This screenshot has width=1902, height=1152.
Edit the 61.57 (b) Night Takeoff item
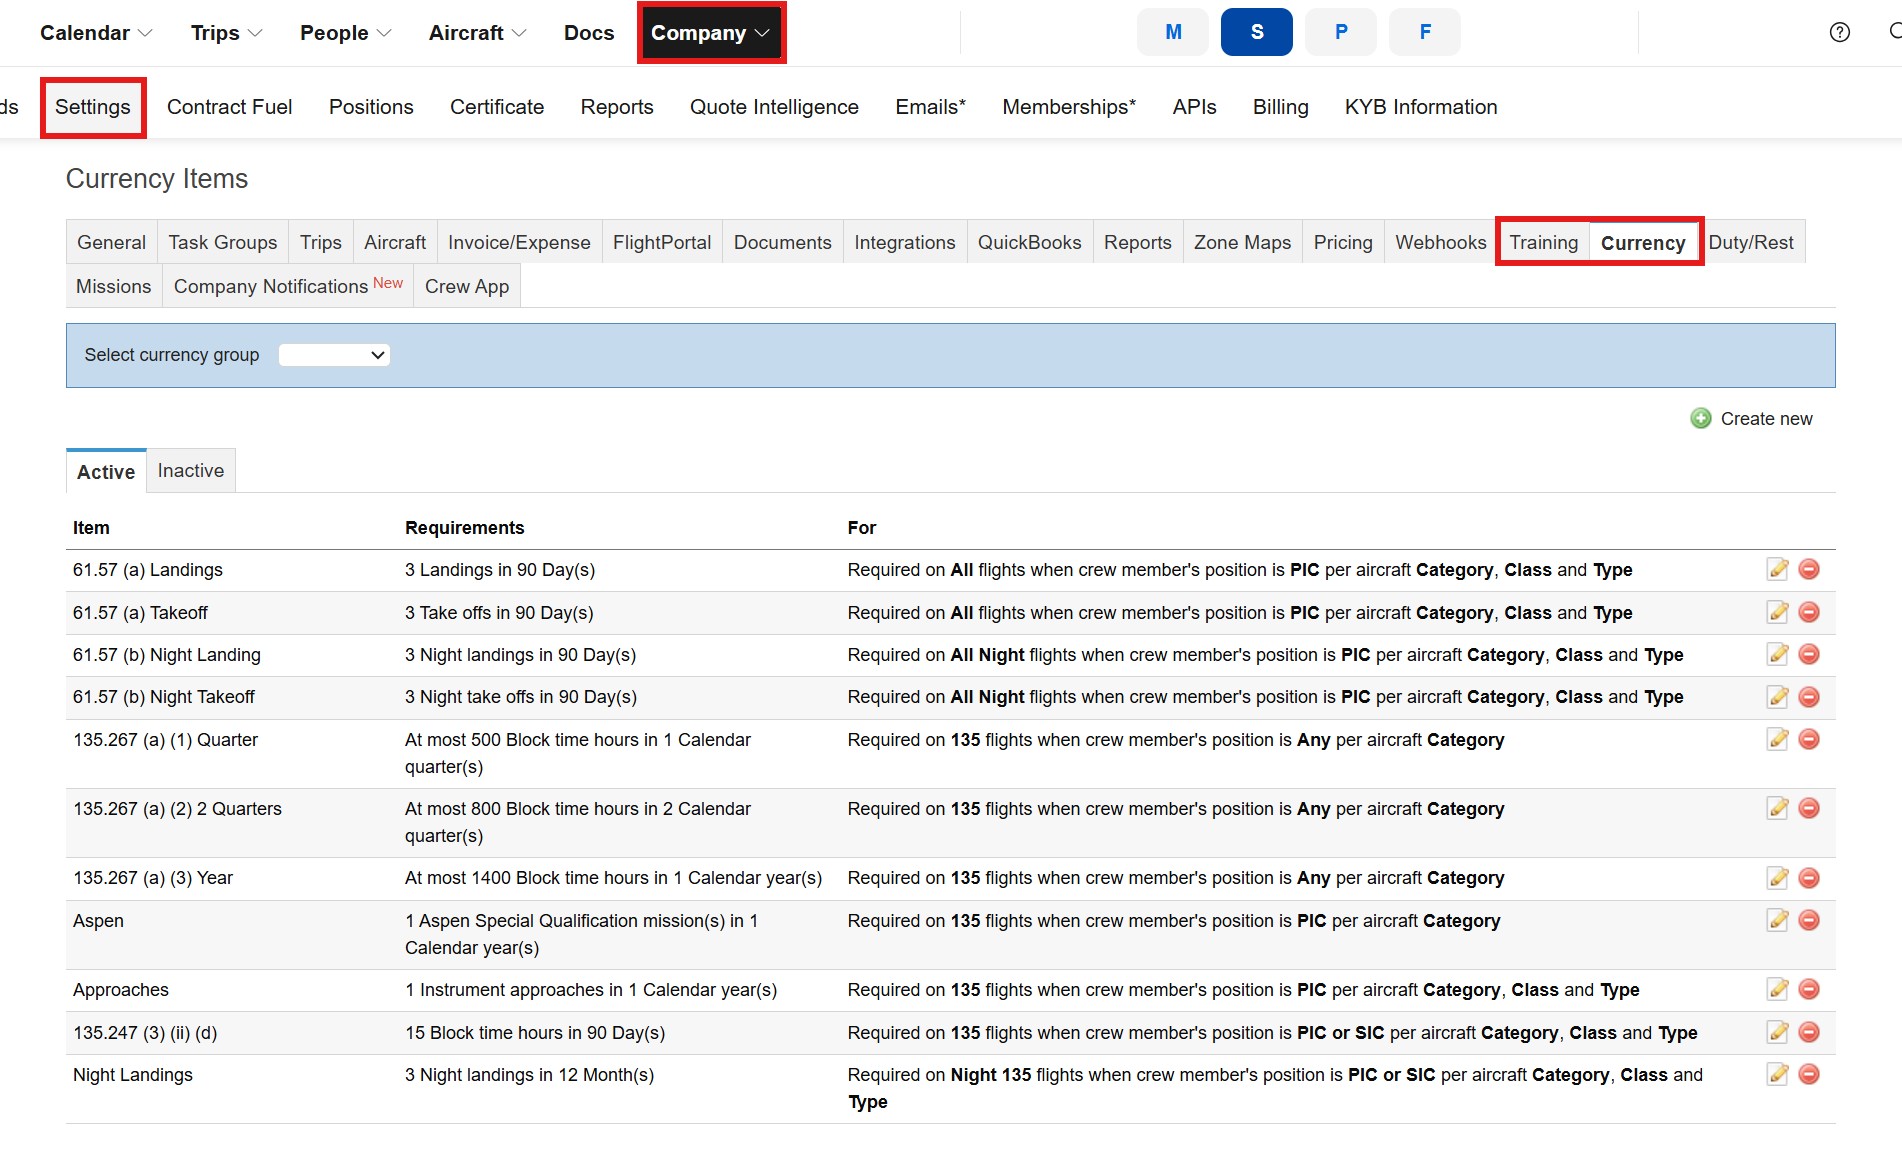(x=1777, y=697)
